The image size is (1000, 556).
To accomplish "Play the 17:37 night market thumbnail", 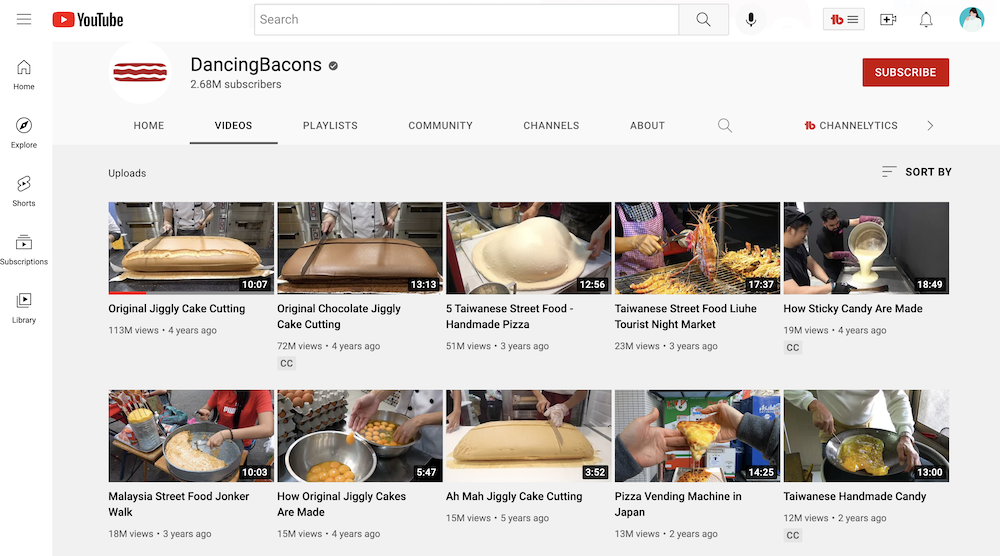I will 697,248.
